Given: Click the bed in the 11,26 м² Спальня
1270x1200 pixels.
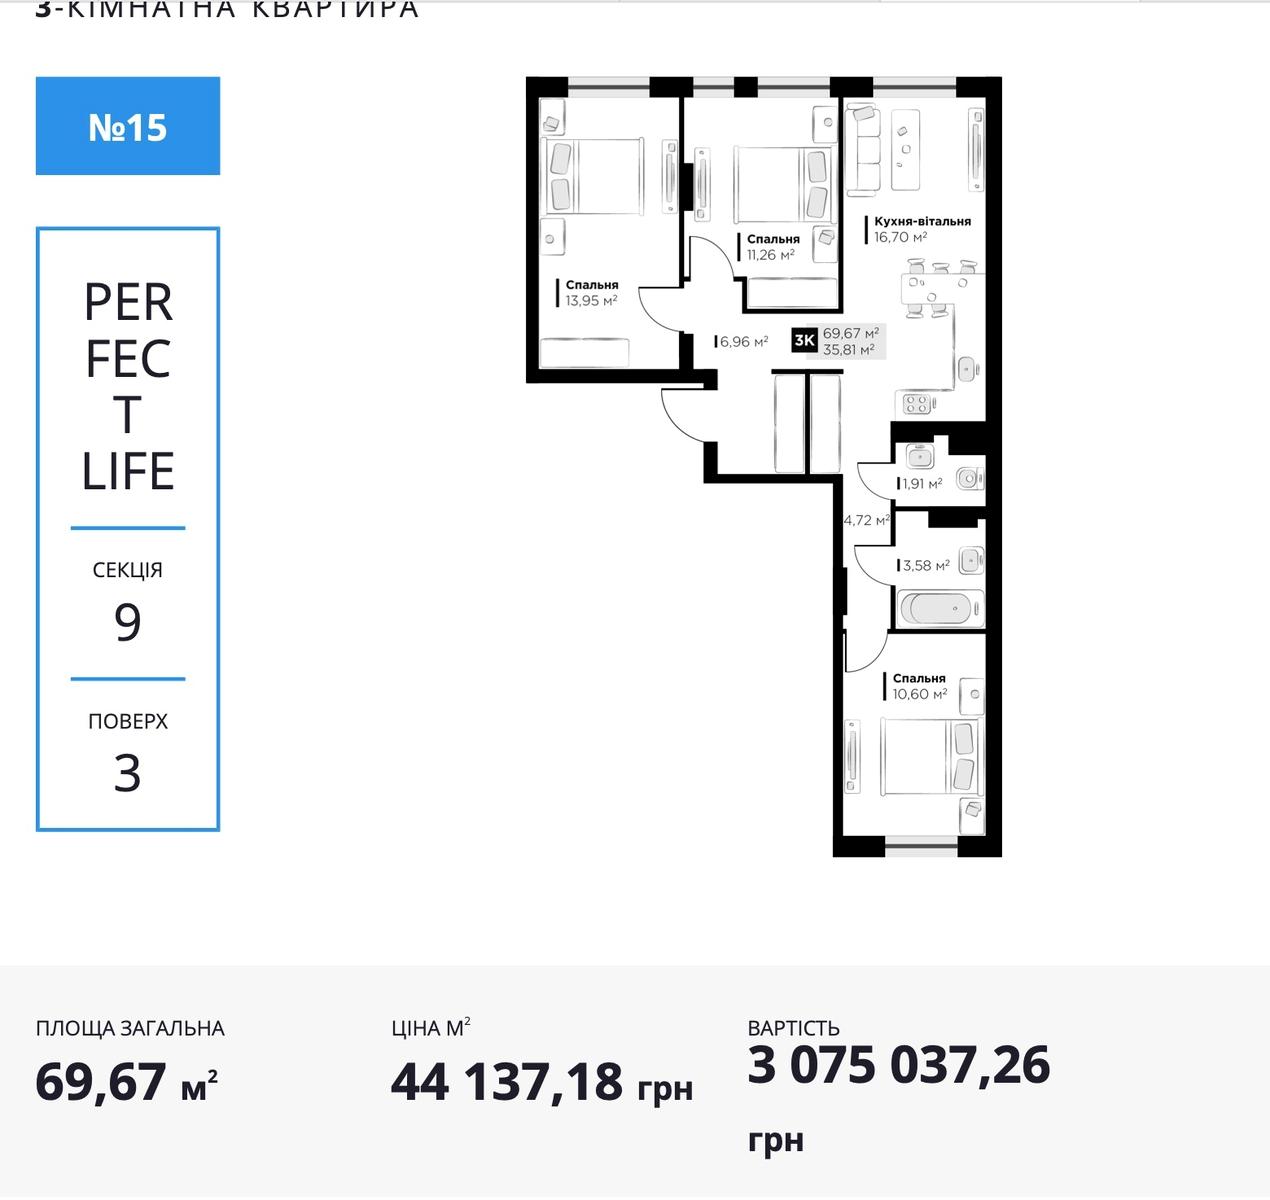Looking at the screenshot, I should [x=782, y=185].
